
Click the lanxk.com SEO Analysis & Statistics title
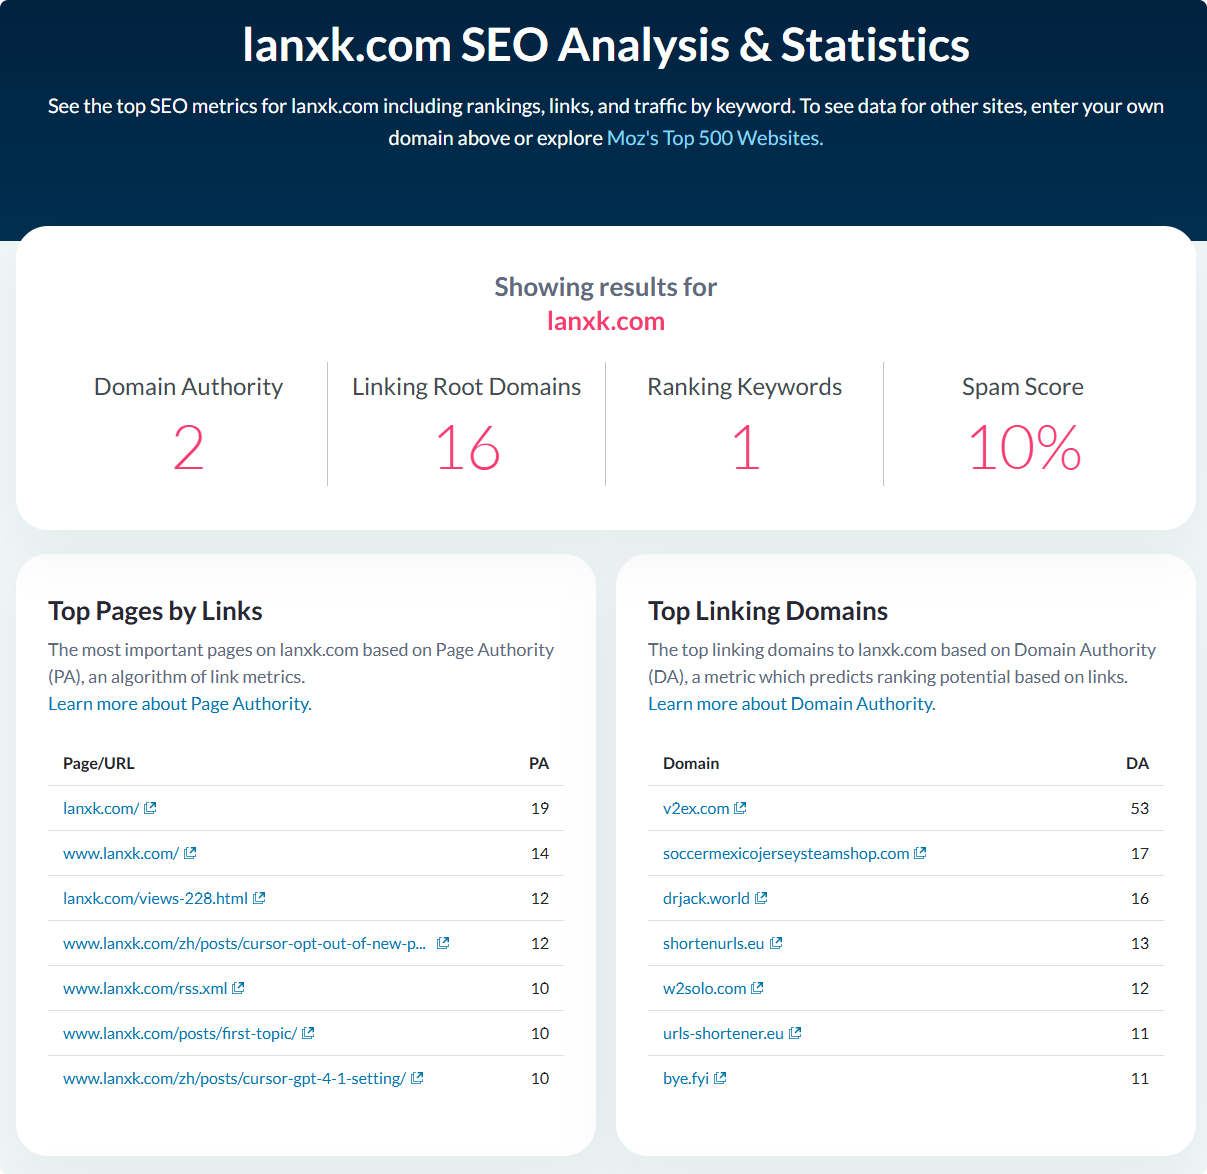[606, 45]
